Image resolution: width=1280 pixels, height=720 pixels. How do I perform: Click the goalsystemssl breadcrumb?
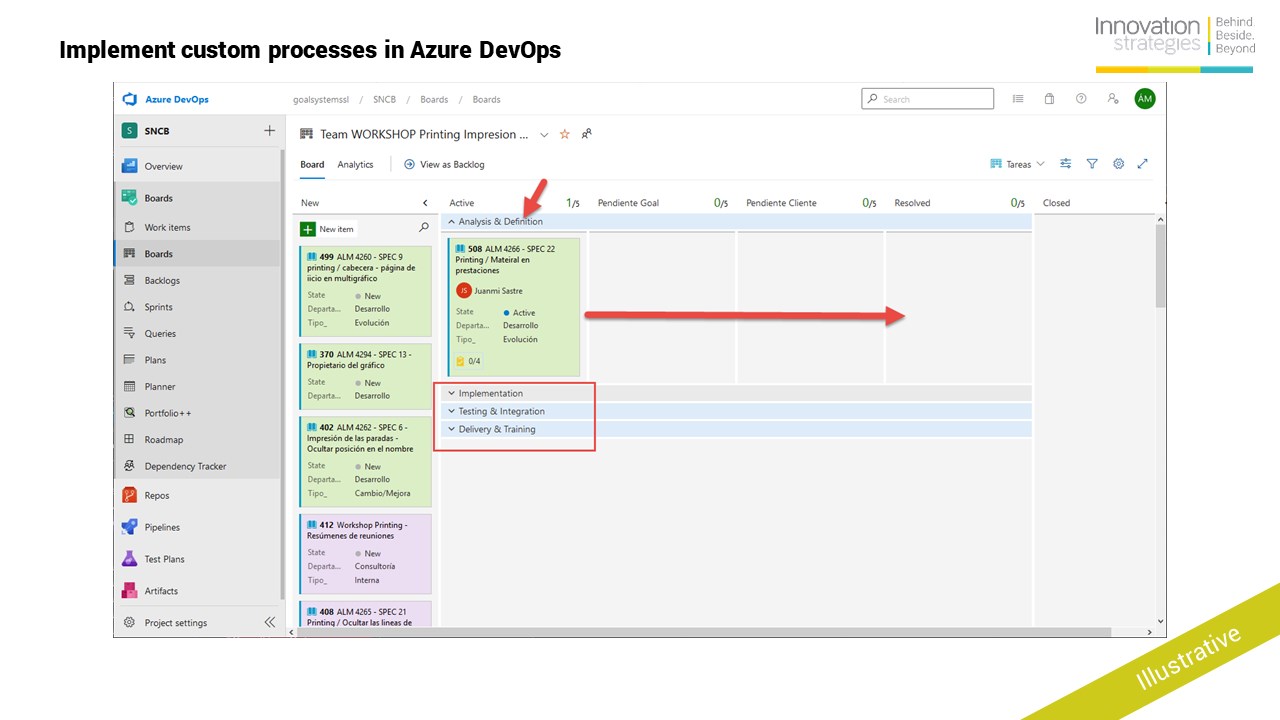(x=319, y=99)
